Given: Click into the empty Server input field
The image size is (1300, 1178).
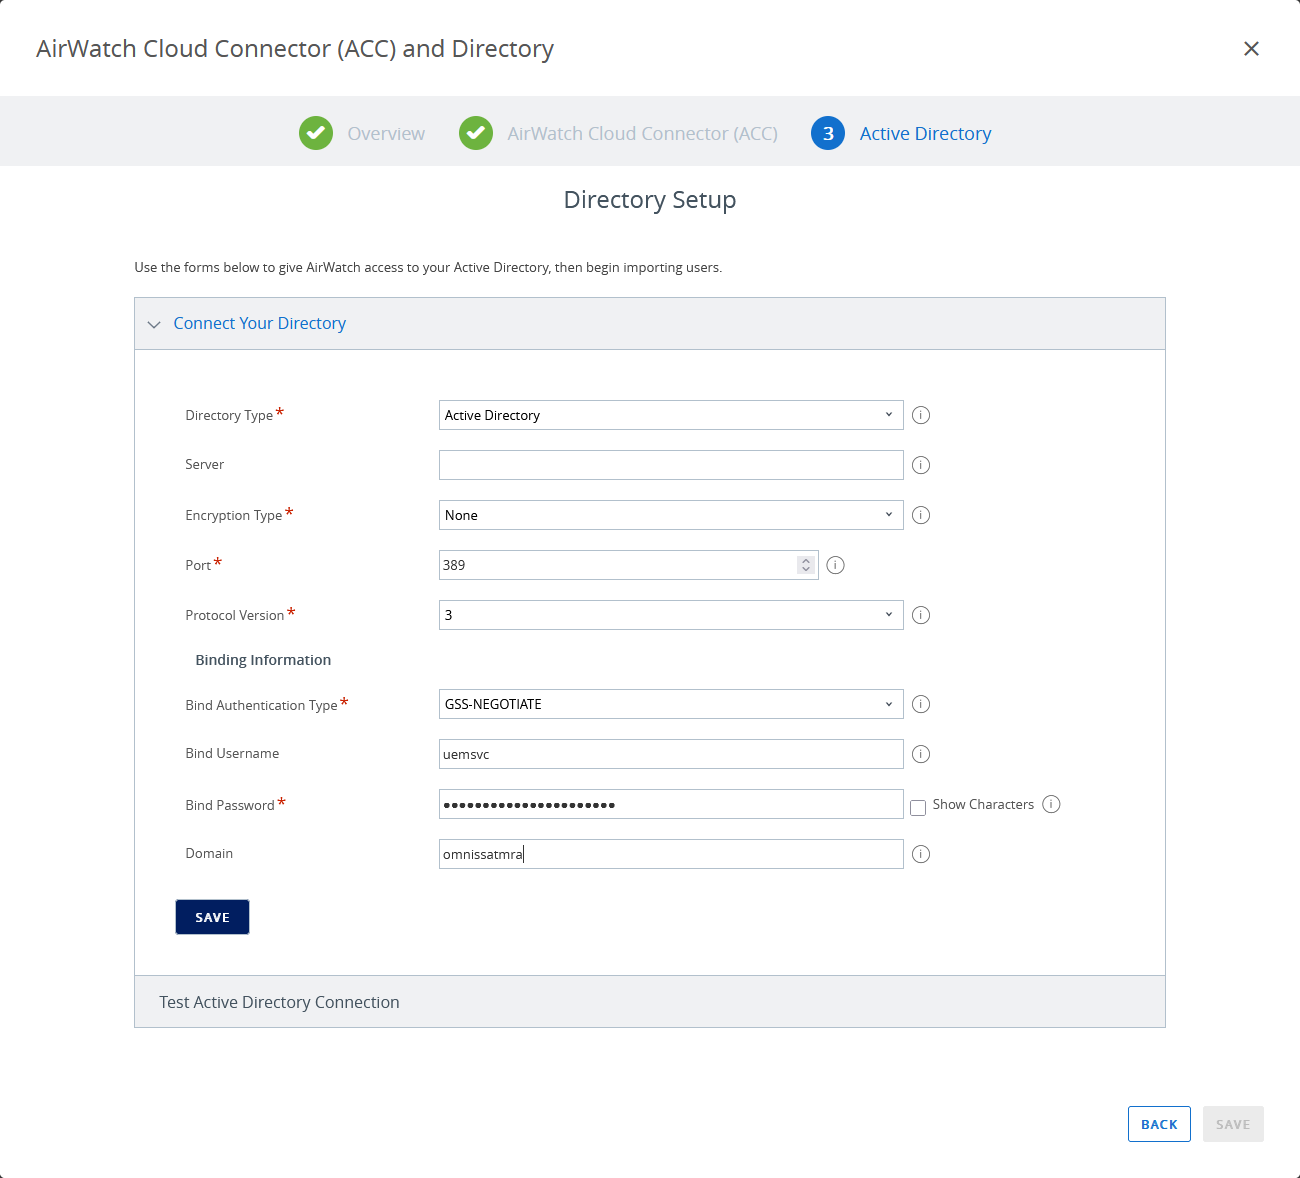Looking at the screenshot, I should point(670,465).
